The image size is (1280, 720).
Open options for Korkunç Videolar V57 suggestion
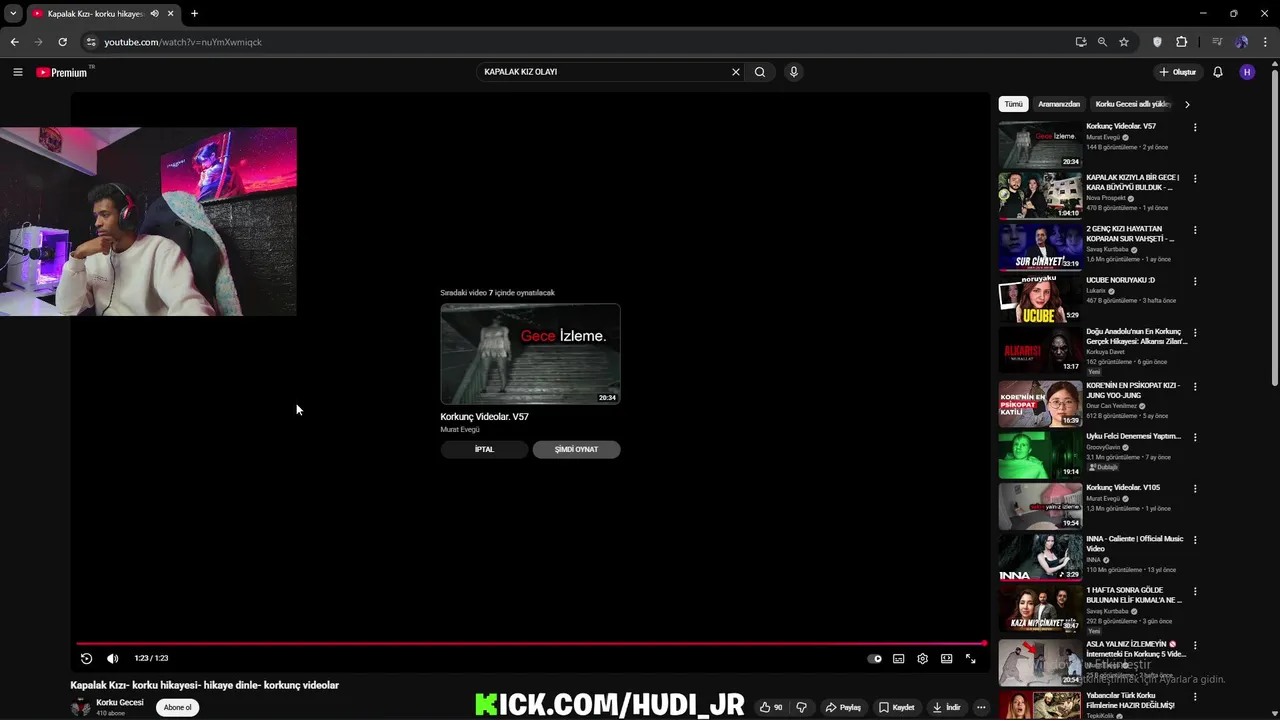click(1195, 127)
